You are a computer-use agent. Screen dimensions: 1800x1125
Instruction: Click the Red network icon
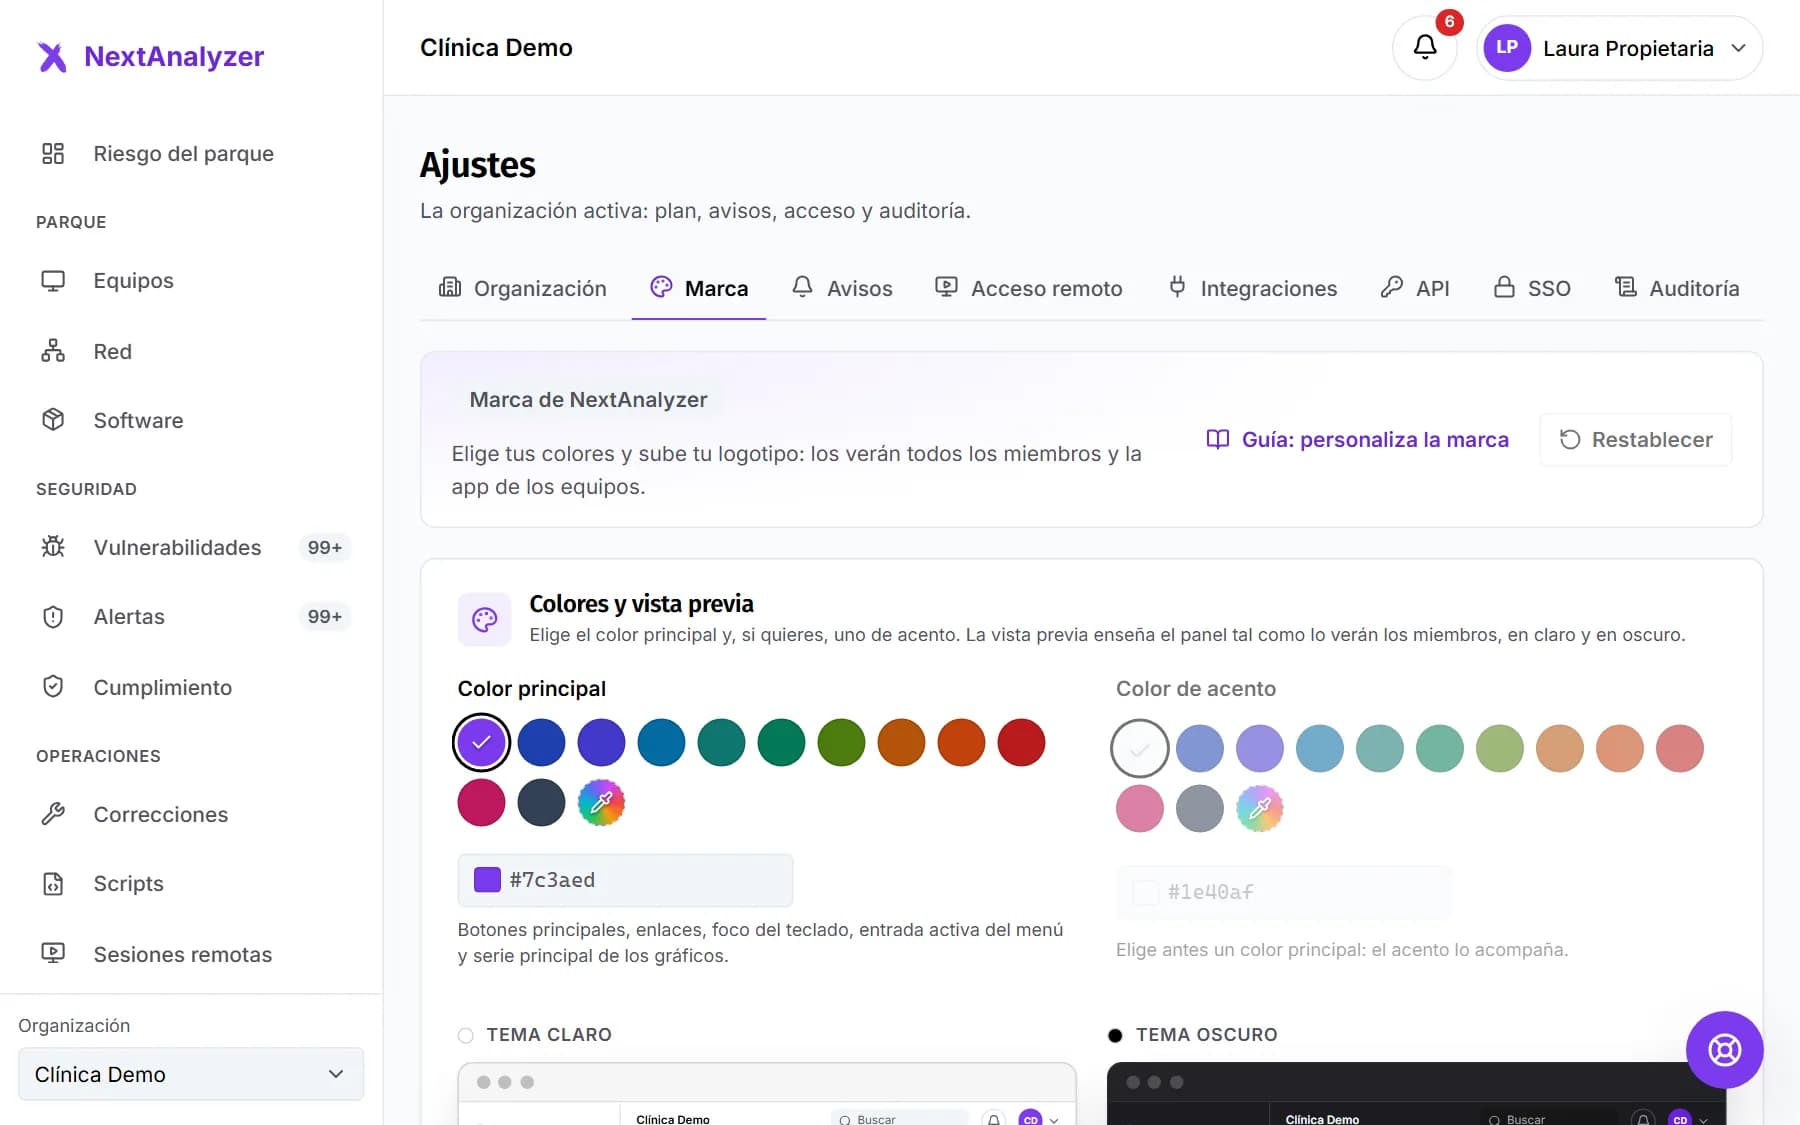point(53,351)
